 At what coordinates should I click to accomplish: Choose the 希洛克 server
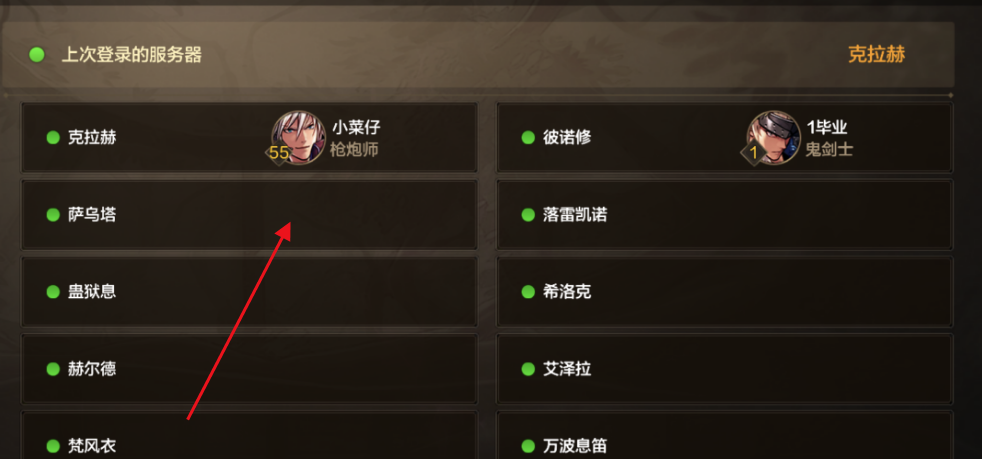(725, 292)
